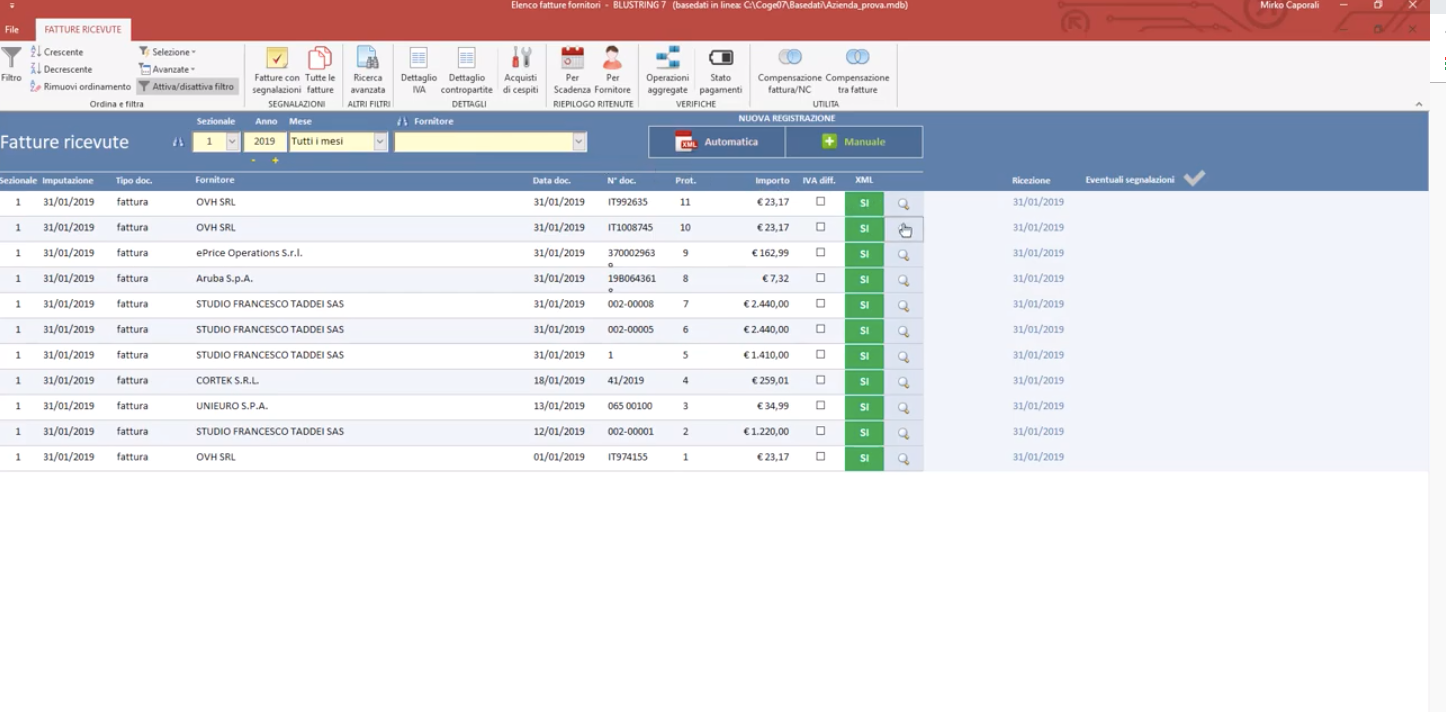
Task: Open the Fornitore dropdown arrow
Action: tap(579, 142)
